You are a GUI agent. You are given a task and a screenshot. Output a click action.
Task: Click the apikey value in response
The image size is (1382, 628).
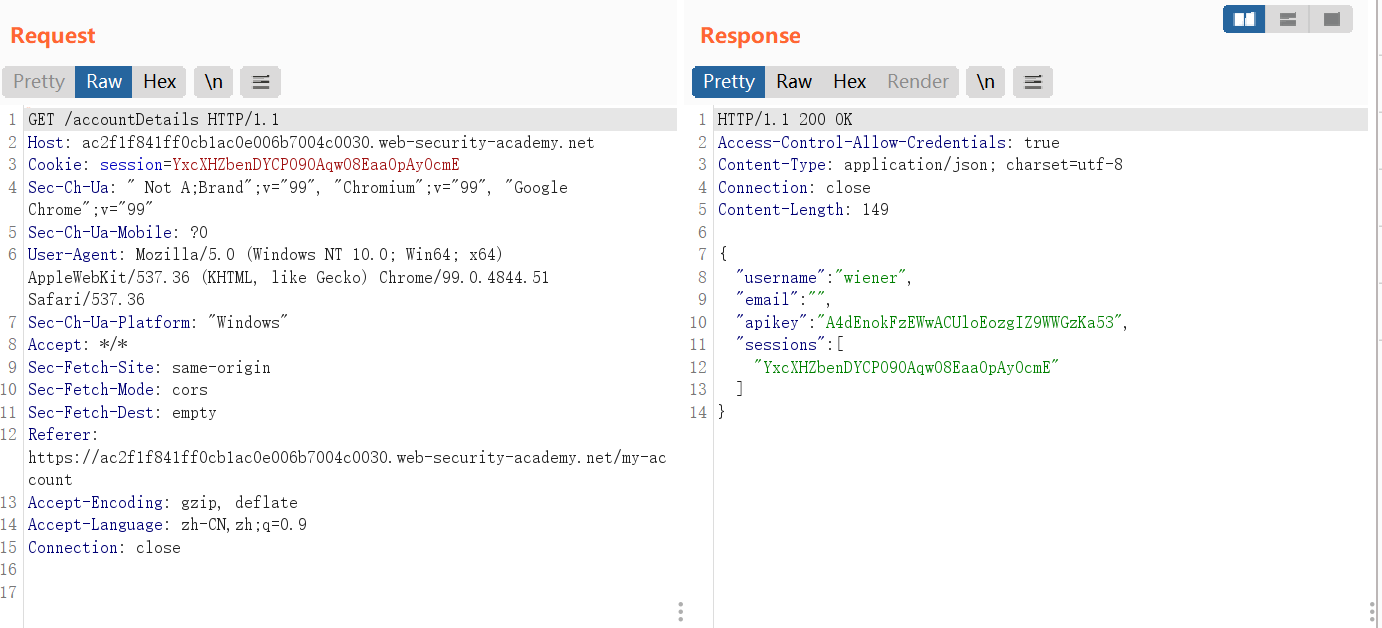click(968, 323)
